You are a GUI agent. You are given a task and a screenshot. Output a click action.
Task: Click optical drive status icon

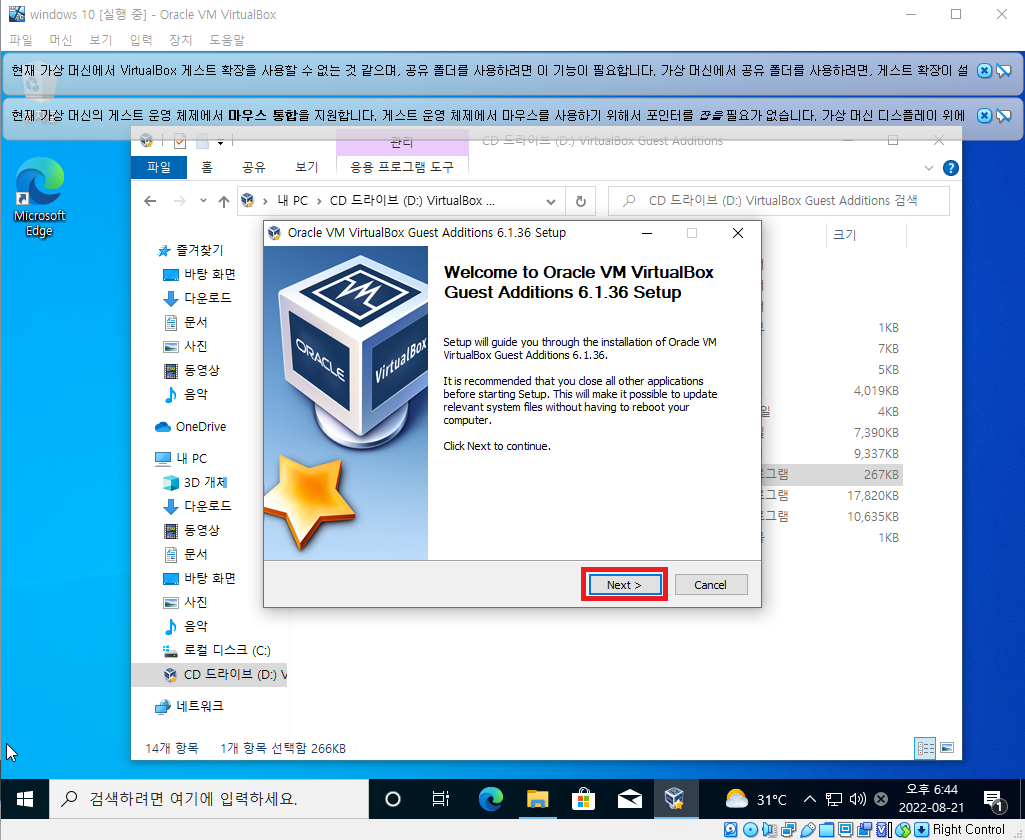[750, 830]
